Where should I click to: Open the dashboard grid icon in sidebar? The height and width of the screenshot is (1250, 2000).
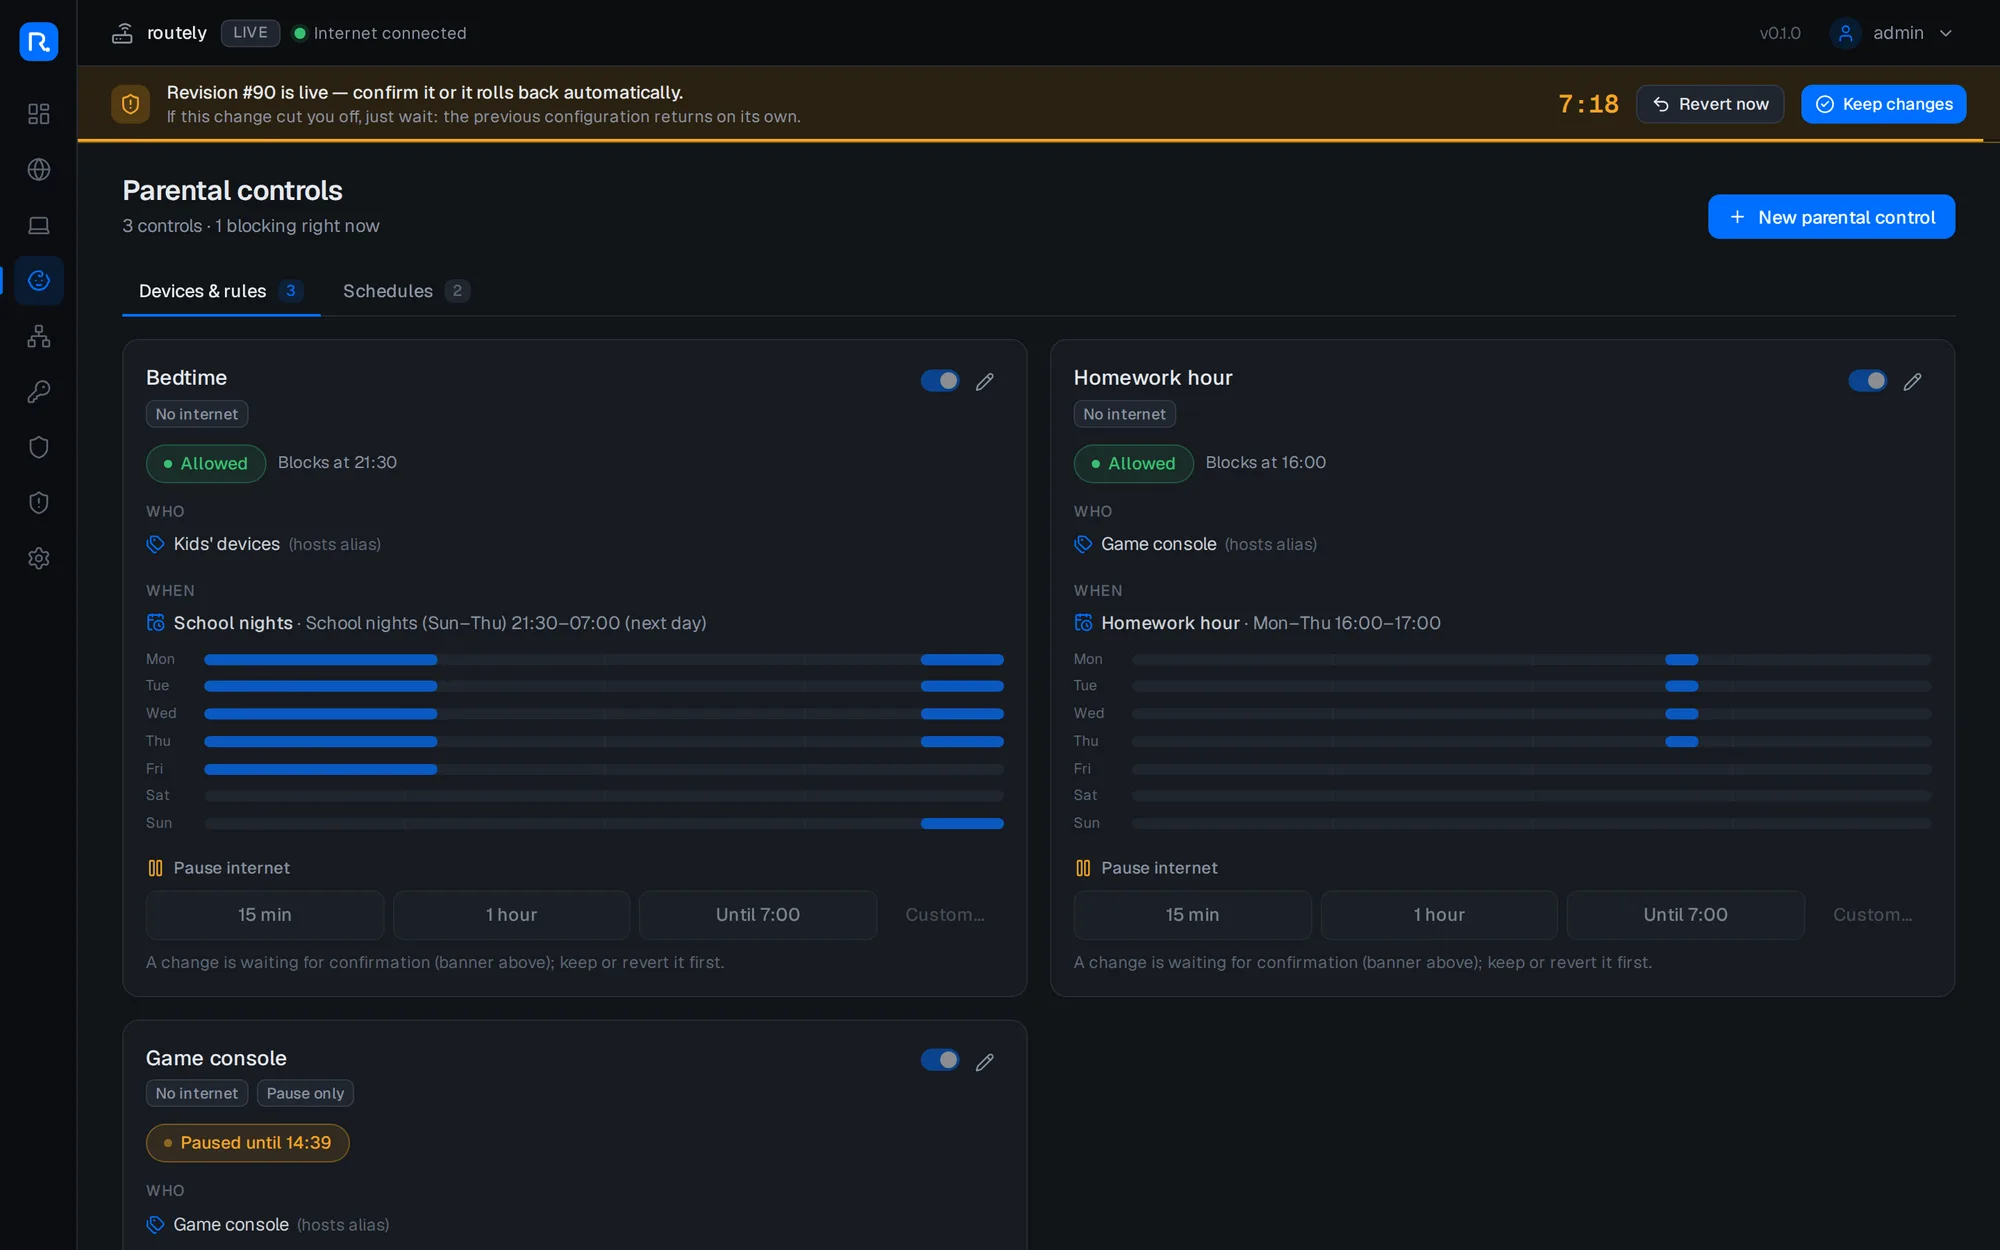coord(39,114)
